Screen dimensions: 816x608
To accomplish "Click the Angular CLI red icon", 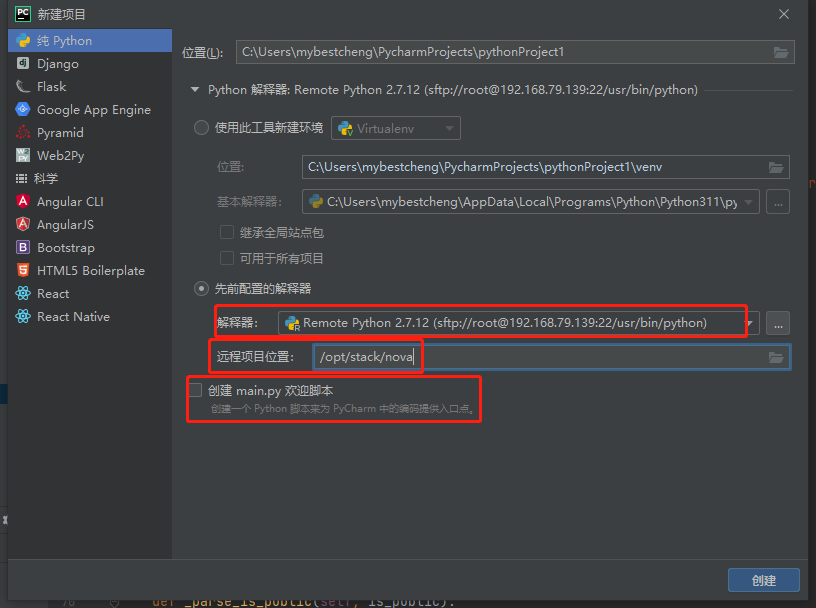I will click(23, 201).
